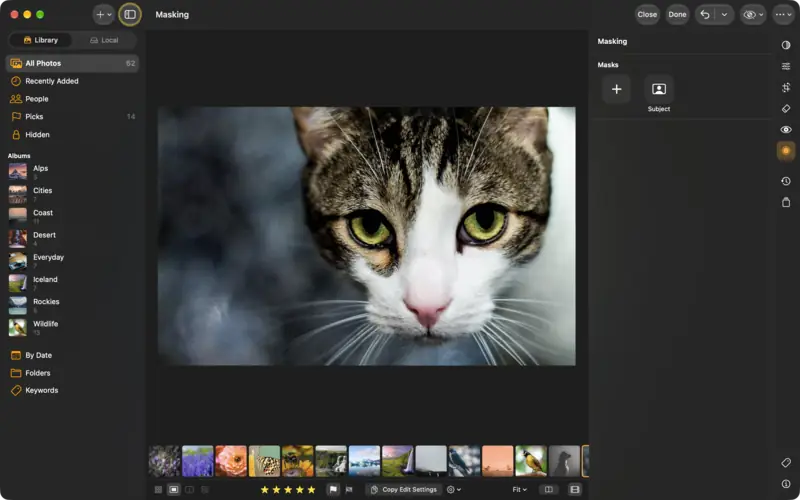Open Keywords in sidebar
The width and height of the screenshot is (800, 500).
(72, 390)
